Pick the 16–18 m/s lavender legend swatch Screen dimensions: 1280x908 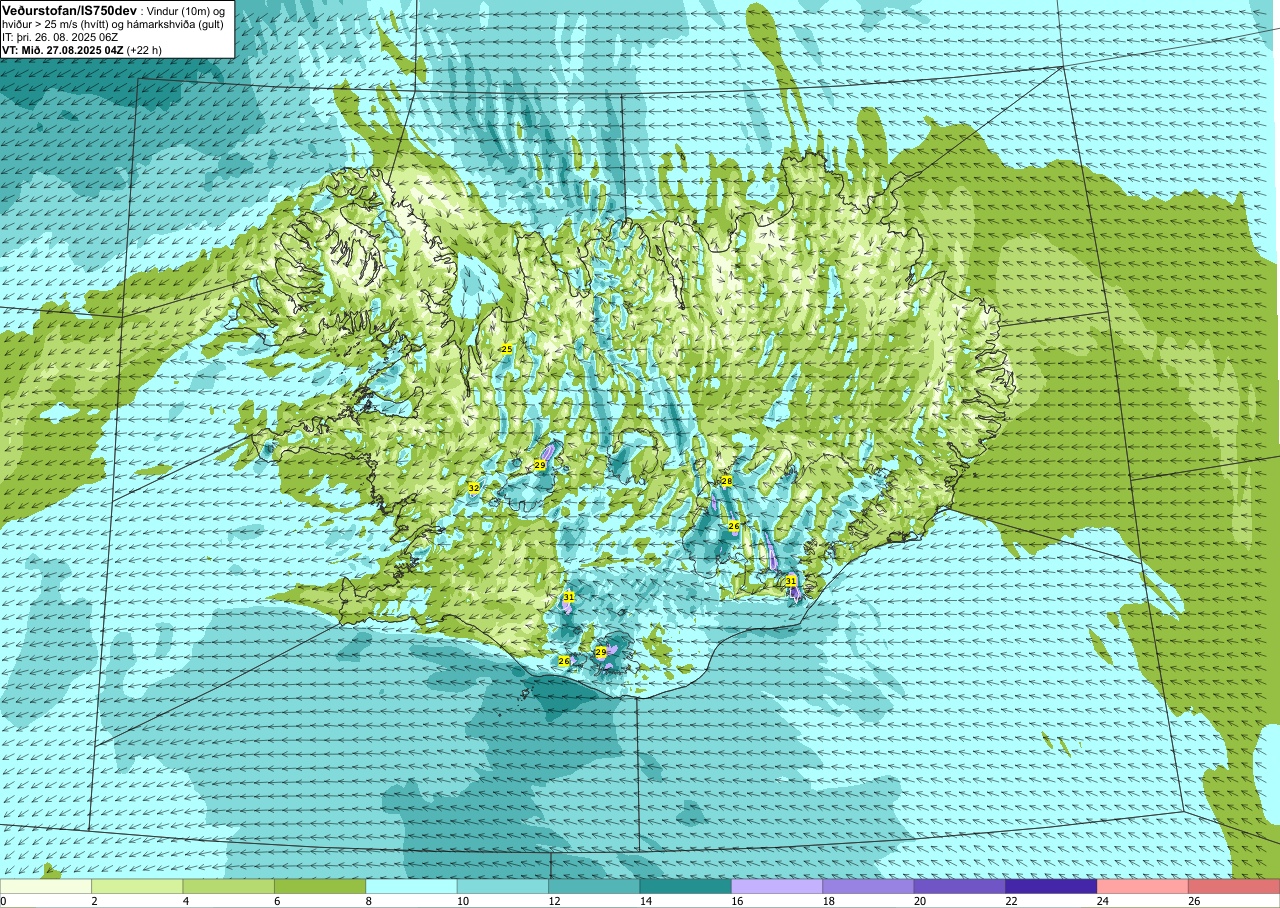pos(777,887)
